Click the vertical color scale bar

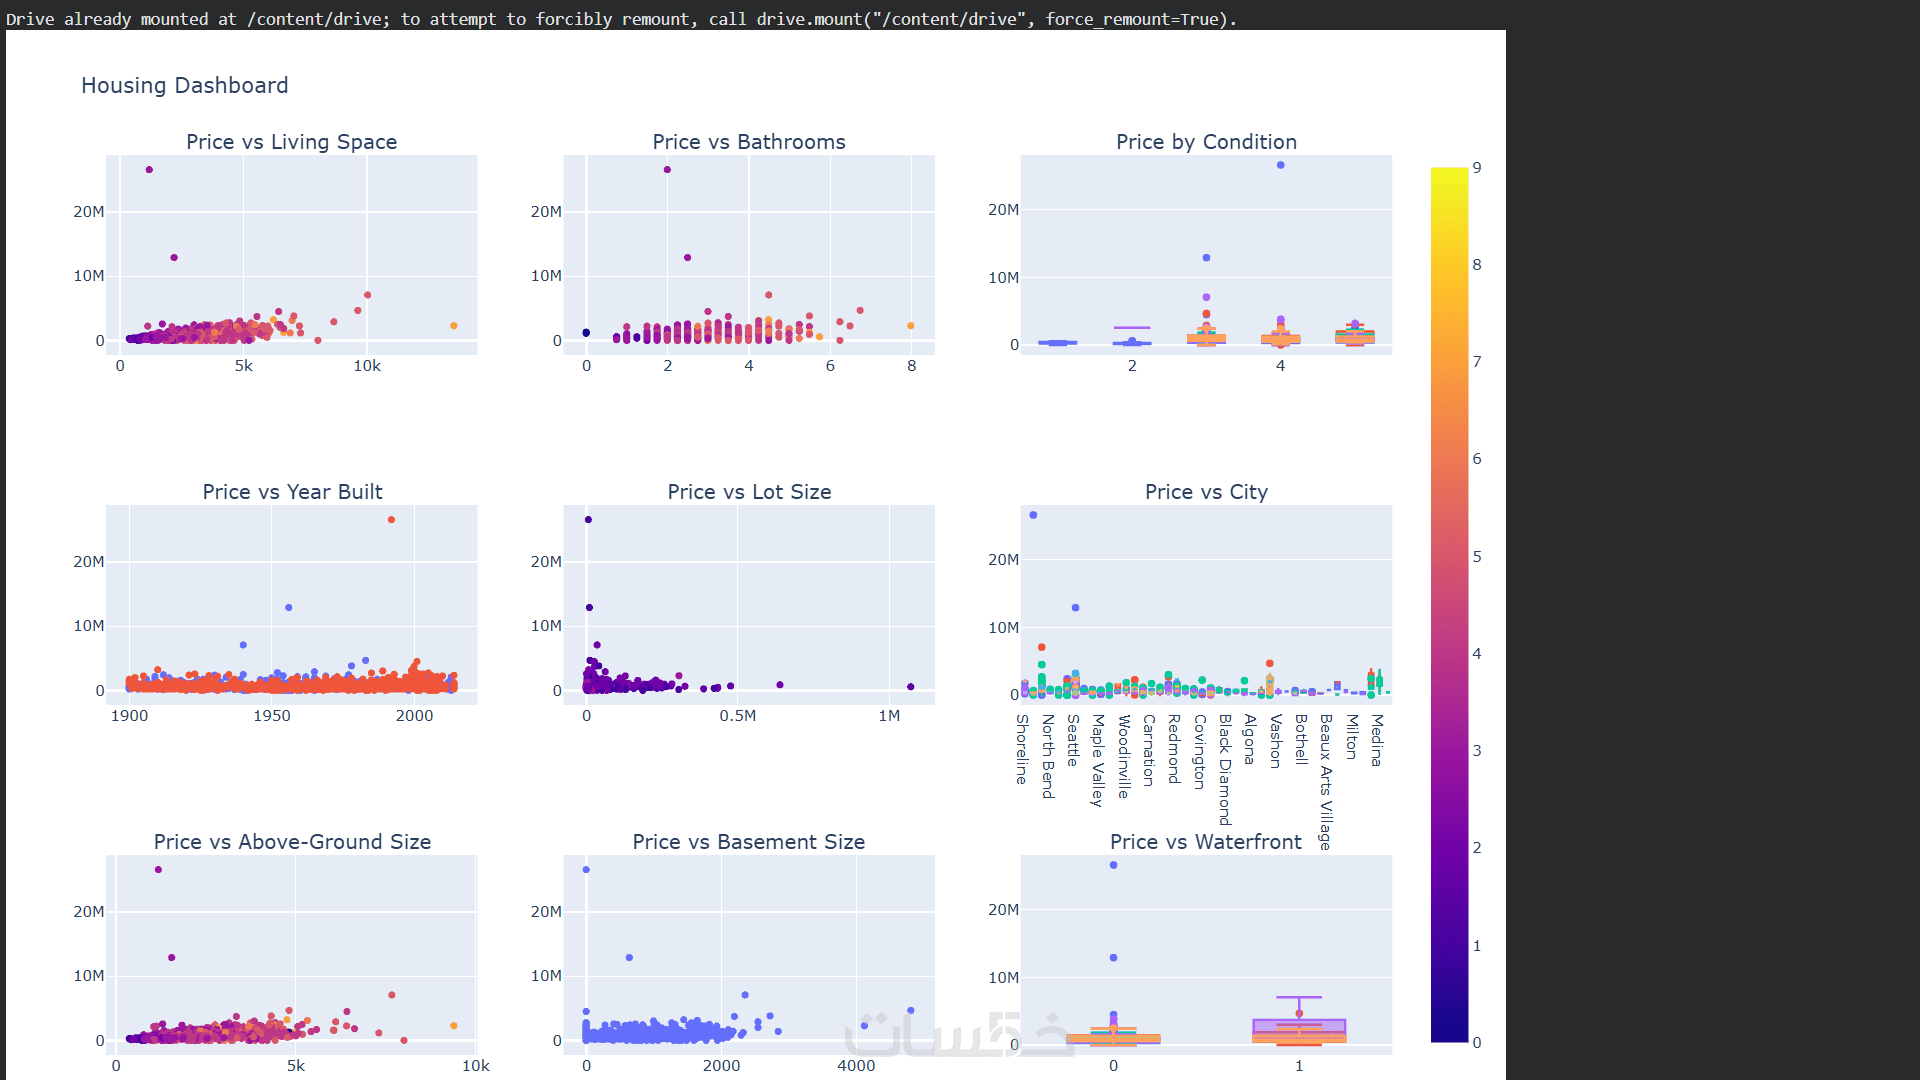coord(1449,604)
